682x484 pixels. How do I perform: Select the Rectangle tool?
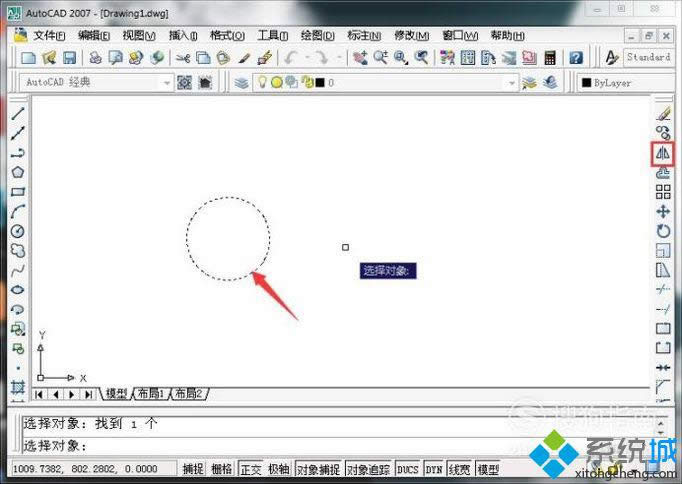tap(18, 192)
